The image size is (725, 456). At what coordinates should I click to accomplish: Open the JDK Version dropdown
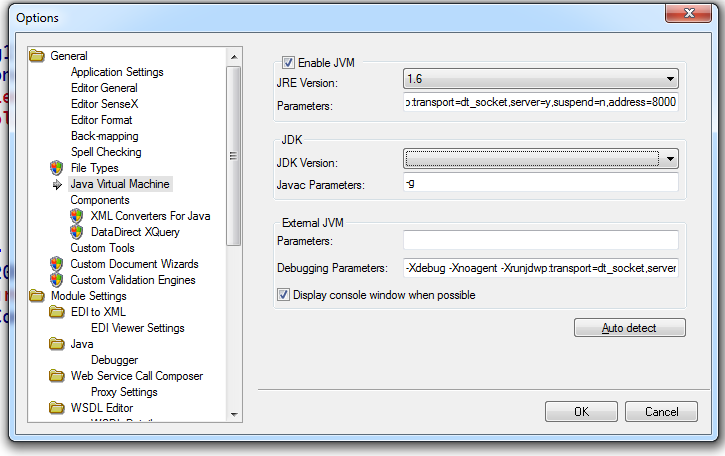coord(670,159)
